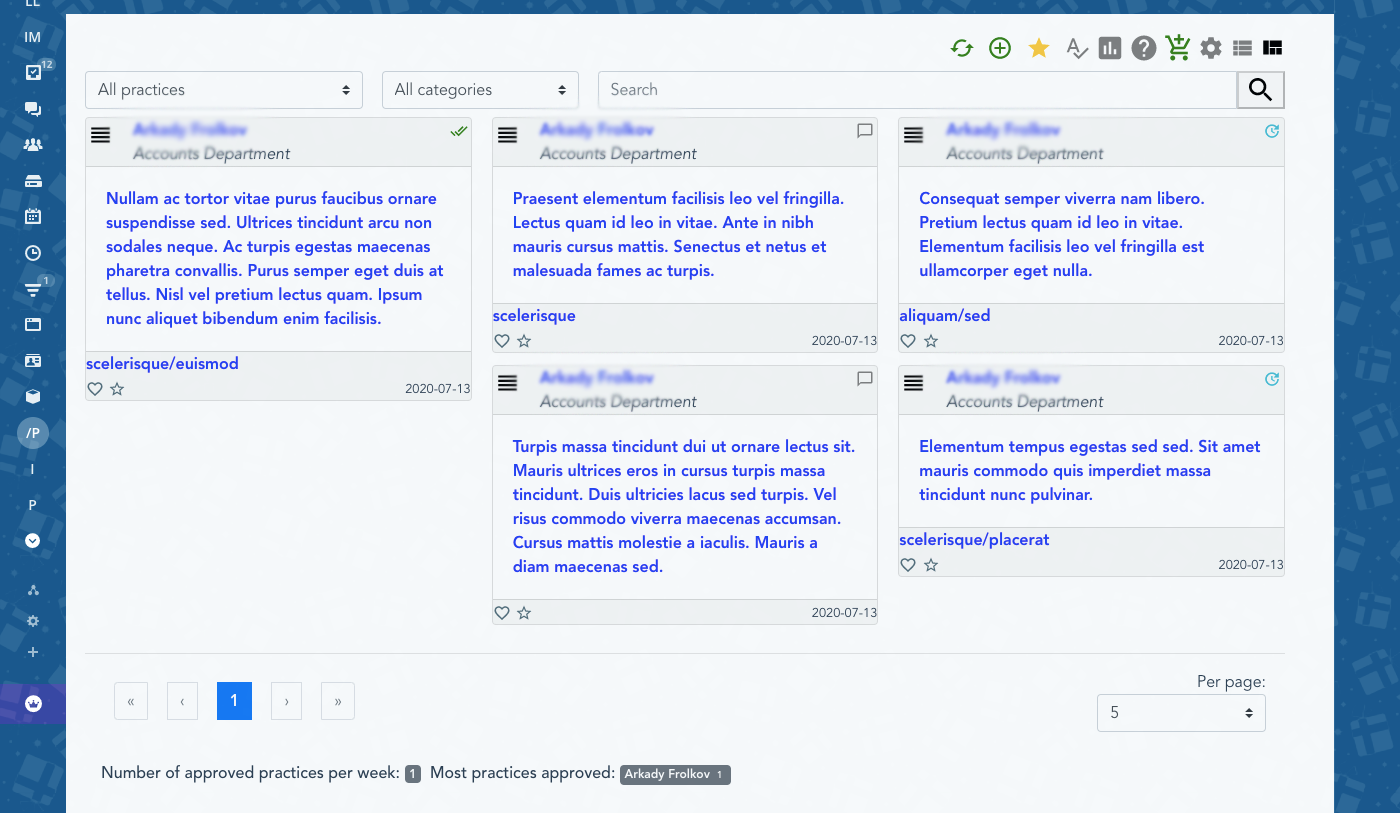Open help via question mark icon
Image resolution: width=1400 pixels, height=813 pixels.
point(1144,48)
